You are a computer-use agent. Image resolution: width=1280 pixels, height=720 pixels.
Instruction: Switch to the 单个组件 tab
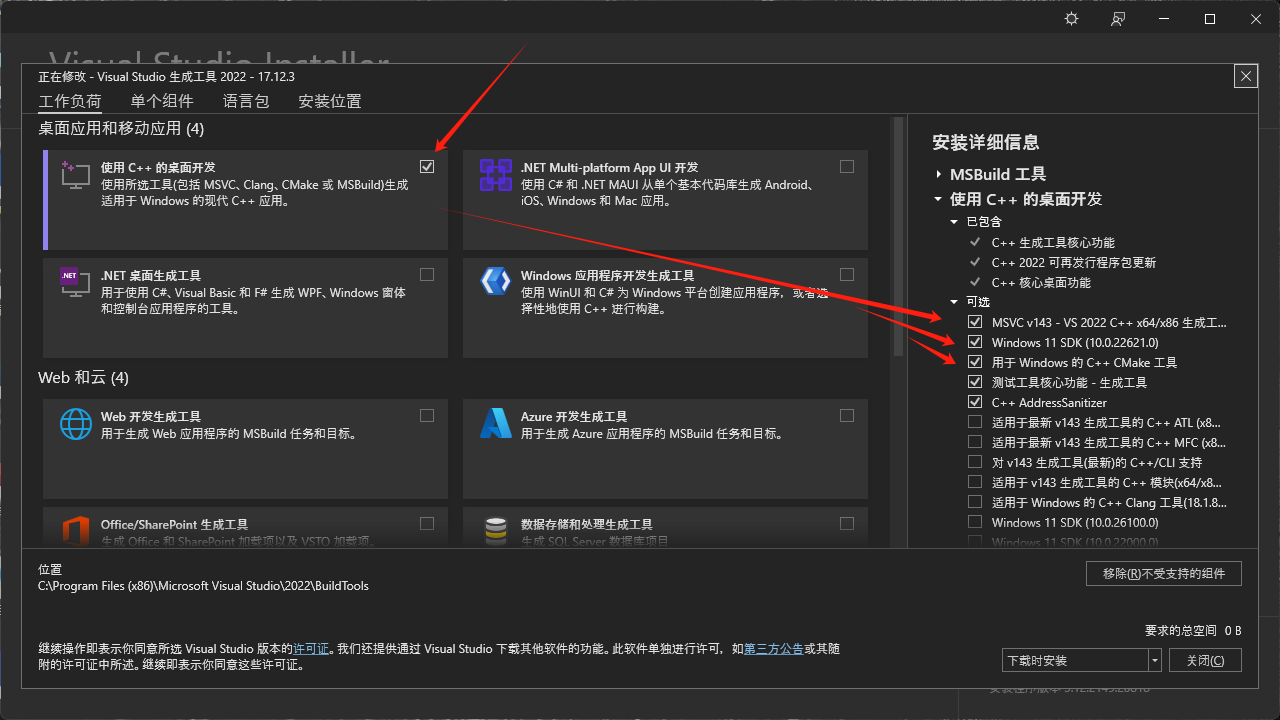[x=162, y=101]
